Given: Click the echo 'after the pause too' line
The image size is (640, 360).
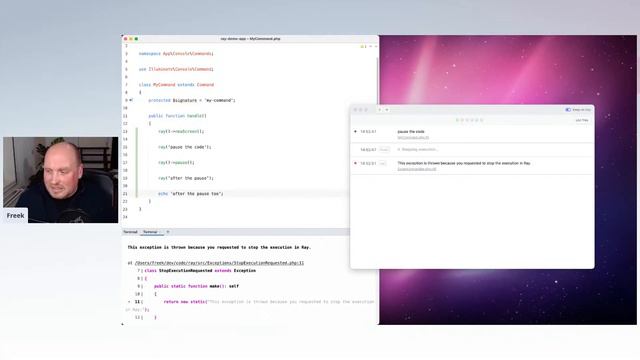Looking at the screenshot, I should click(x=191, y=193).
